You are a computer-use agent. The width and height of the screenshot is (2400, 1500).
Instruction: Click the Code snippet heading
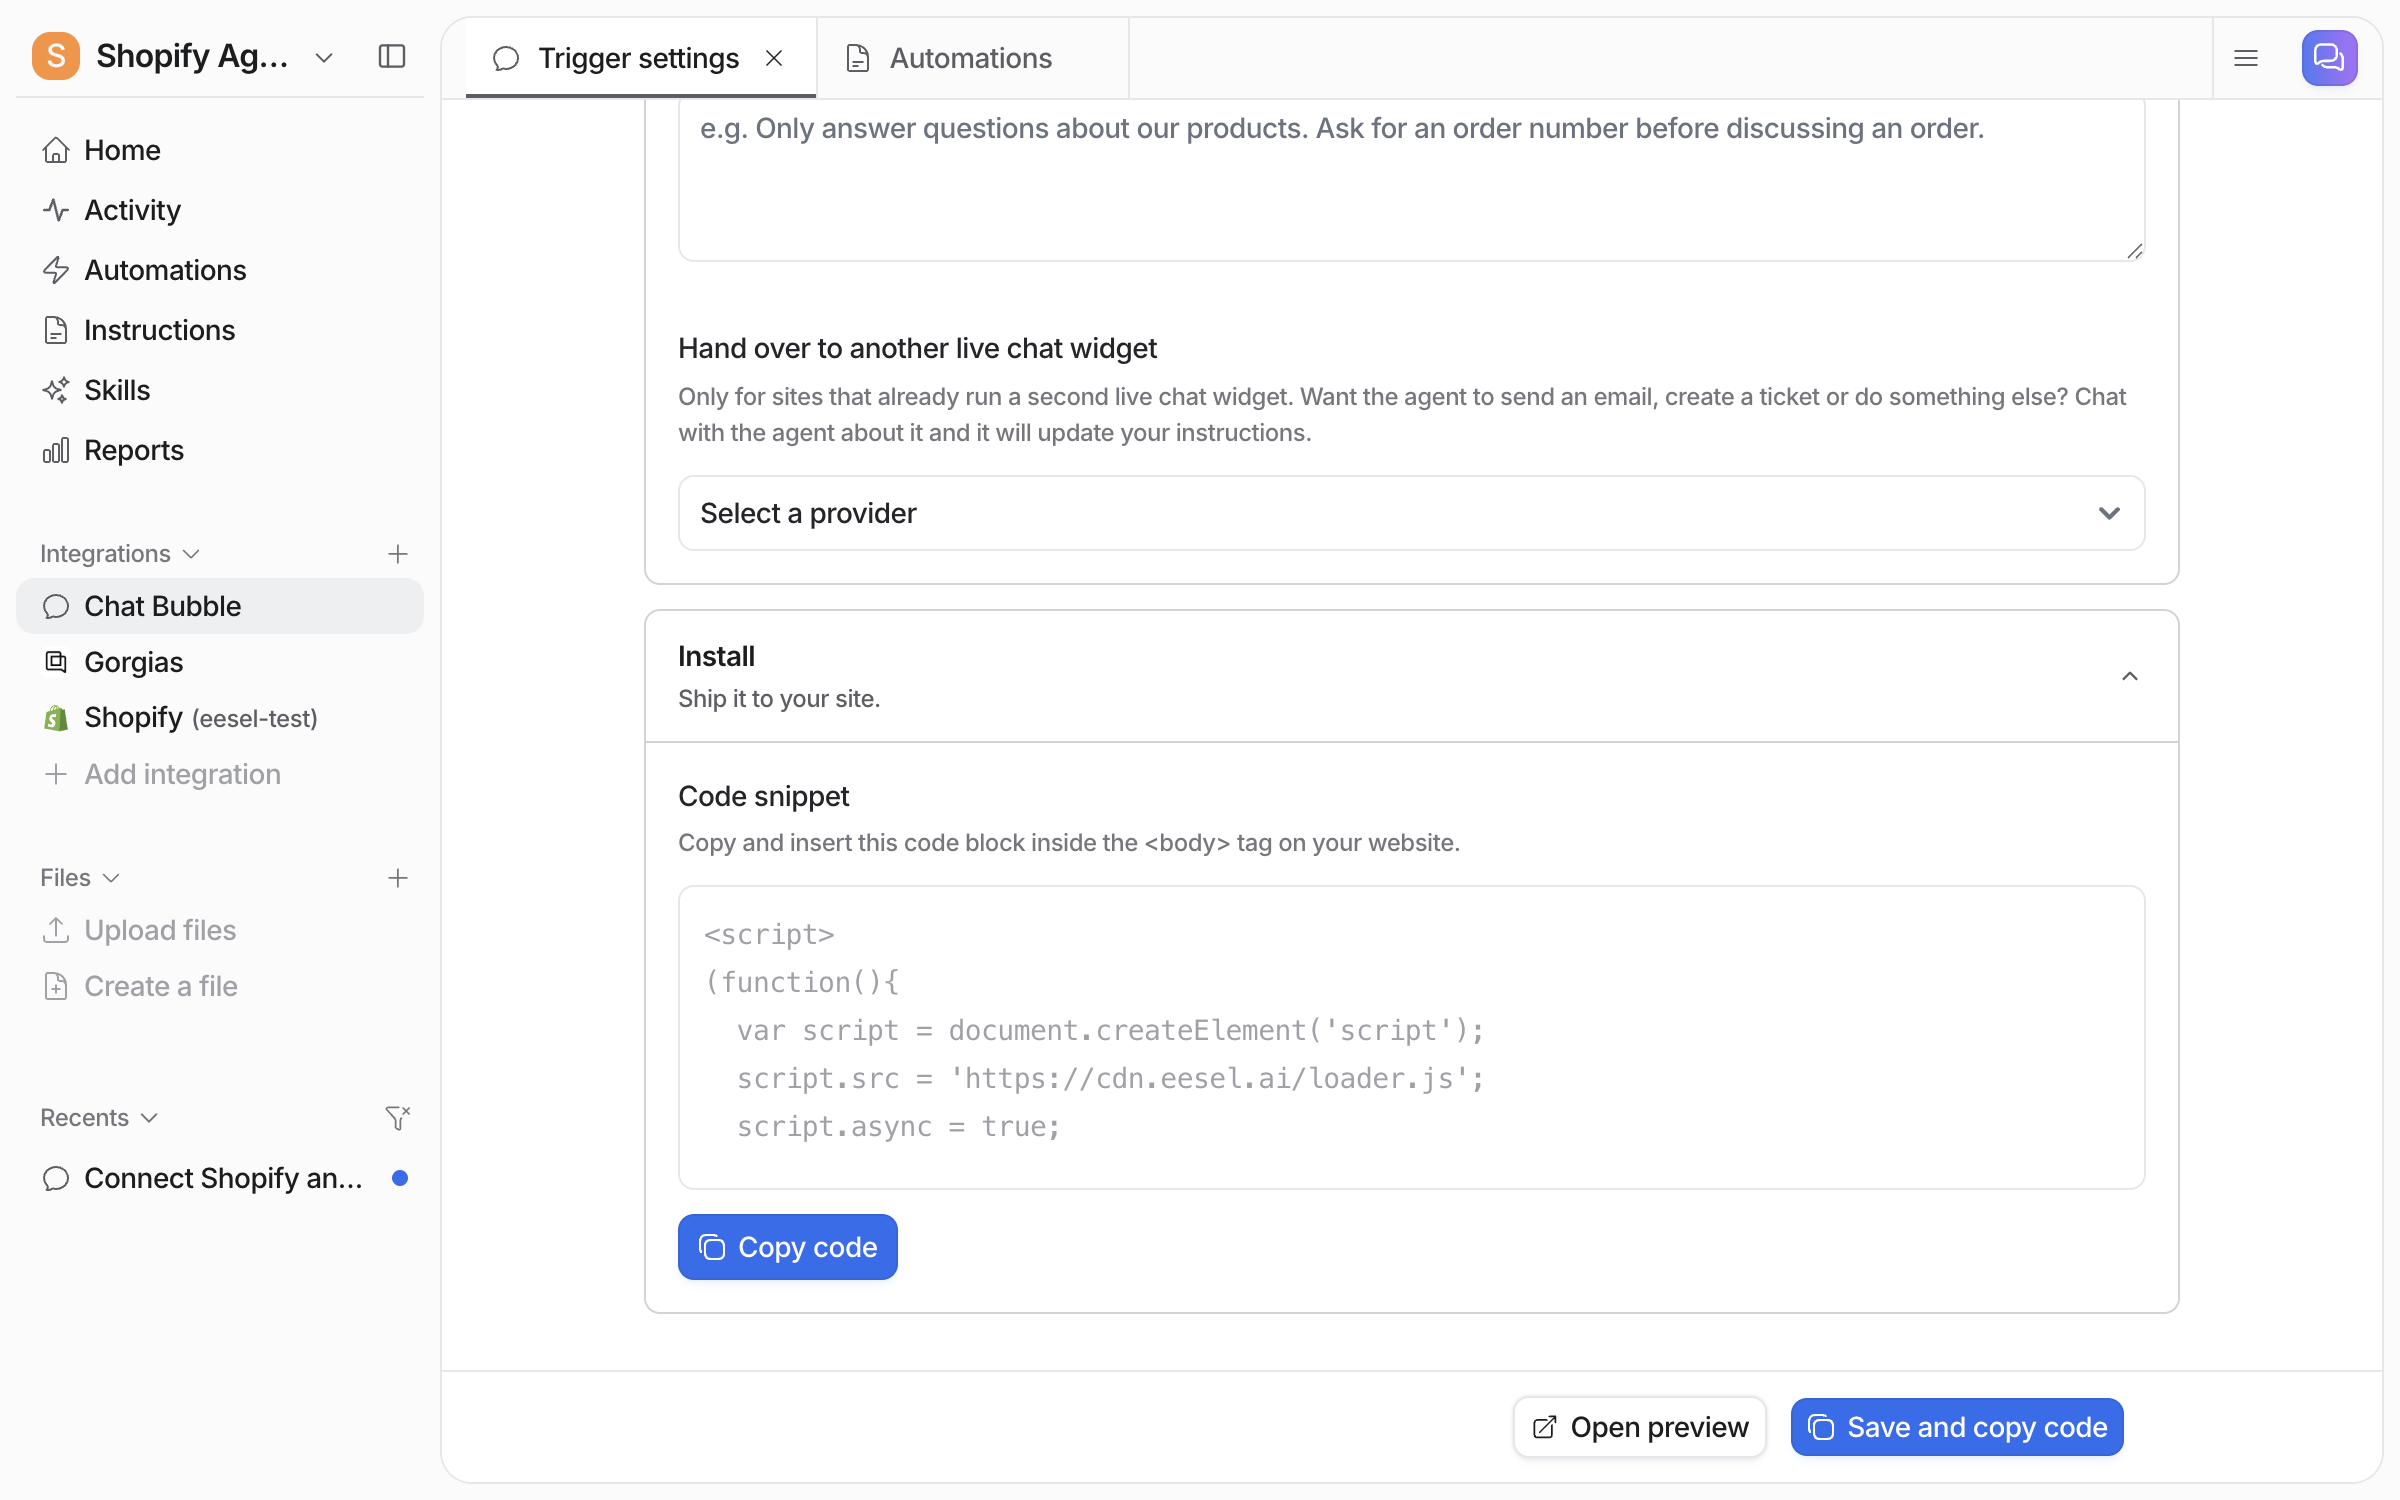763,796
